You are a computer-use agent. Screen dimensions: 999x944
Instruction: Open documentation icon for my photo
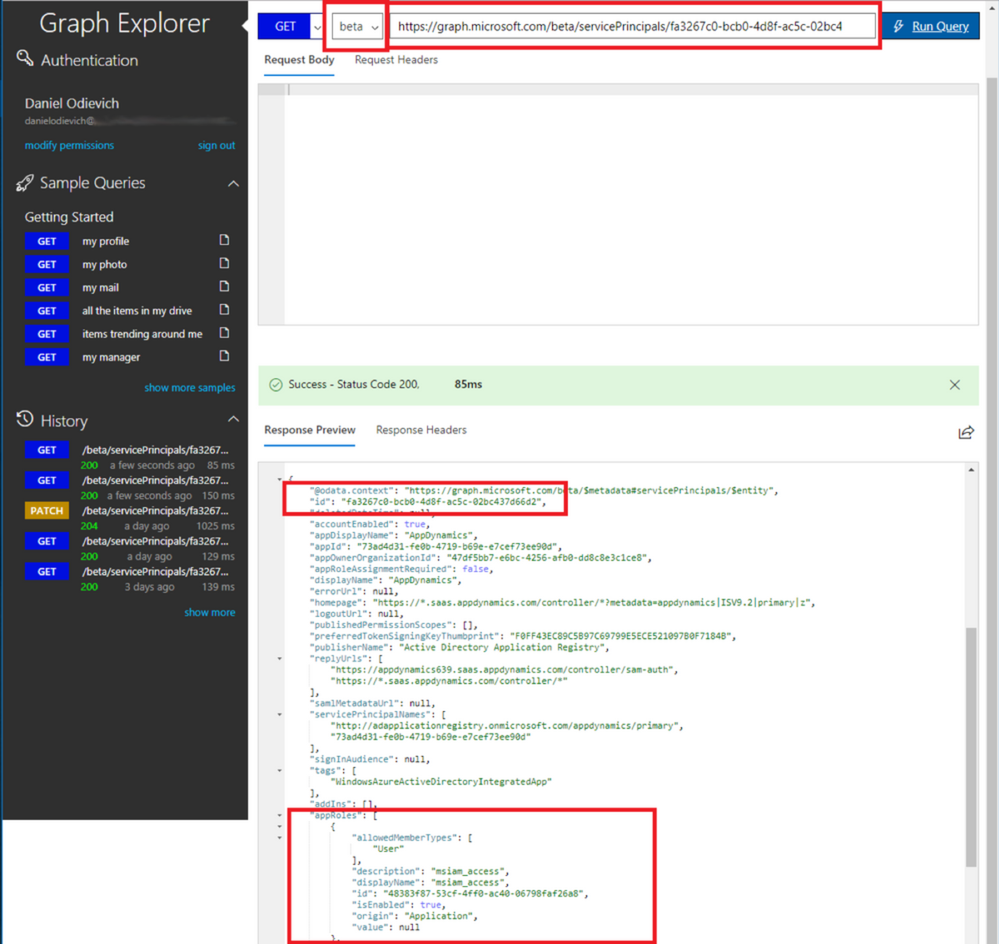(x=224, y=263)
